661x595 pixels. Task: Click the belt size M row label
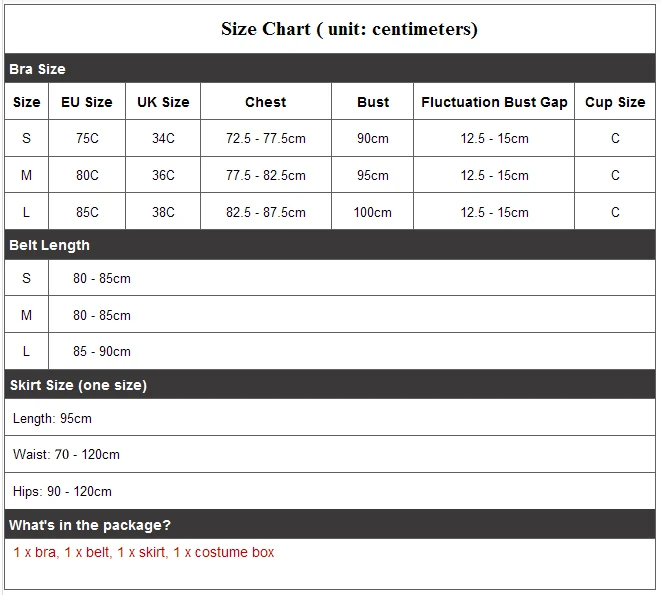click(26, 315)
